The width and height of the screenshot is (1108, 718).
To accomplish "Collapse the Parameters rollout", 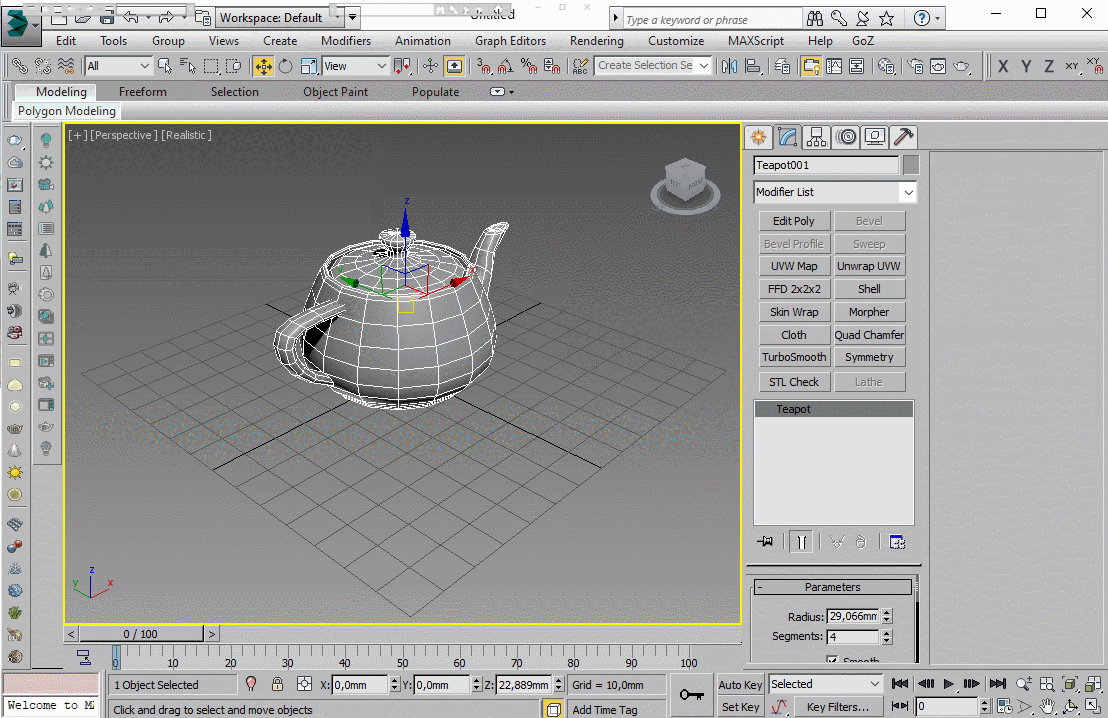I will point(832,587).
